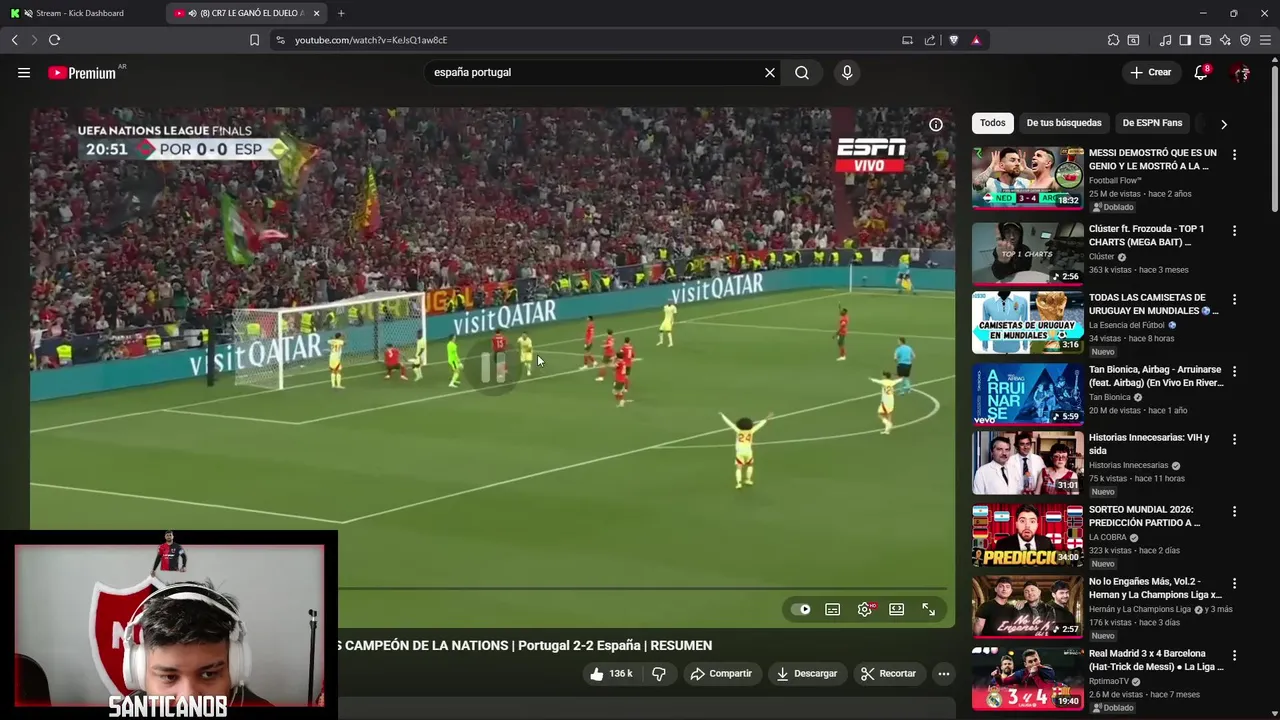Click install/cast screen icon in address bar
Image resolution: width=1280 pixels, height=720 pixels.
click(907, 40)
